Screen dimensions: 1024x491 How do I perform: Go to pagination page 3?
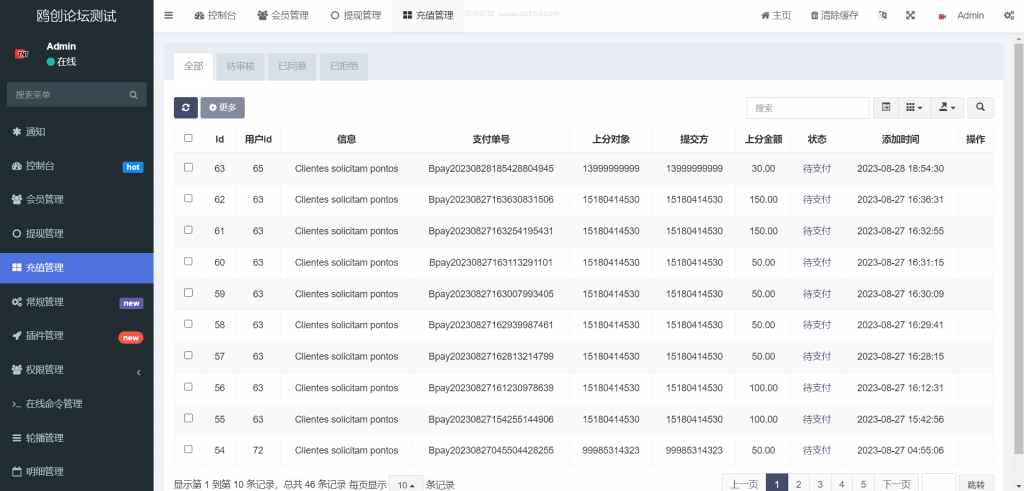pyautogui.click(x=820, y=484)
